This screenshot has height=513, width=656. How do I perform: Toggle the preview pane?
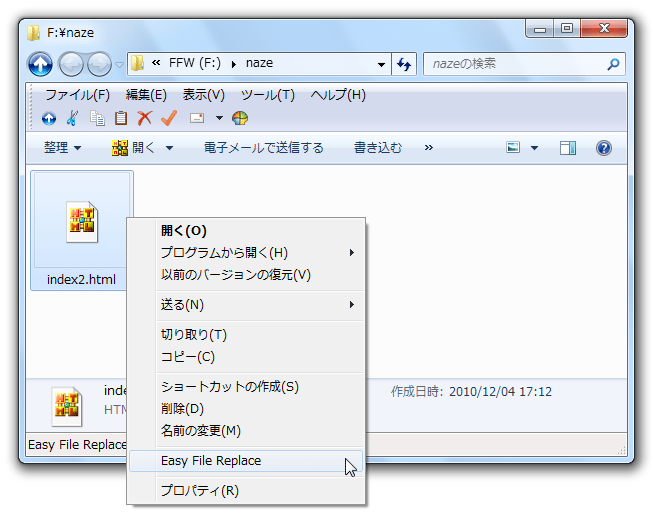pyautogui.click(x=568, y=148)
